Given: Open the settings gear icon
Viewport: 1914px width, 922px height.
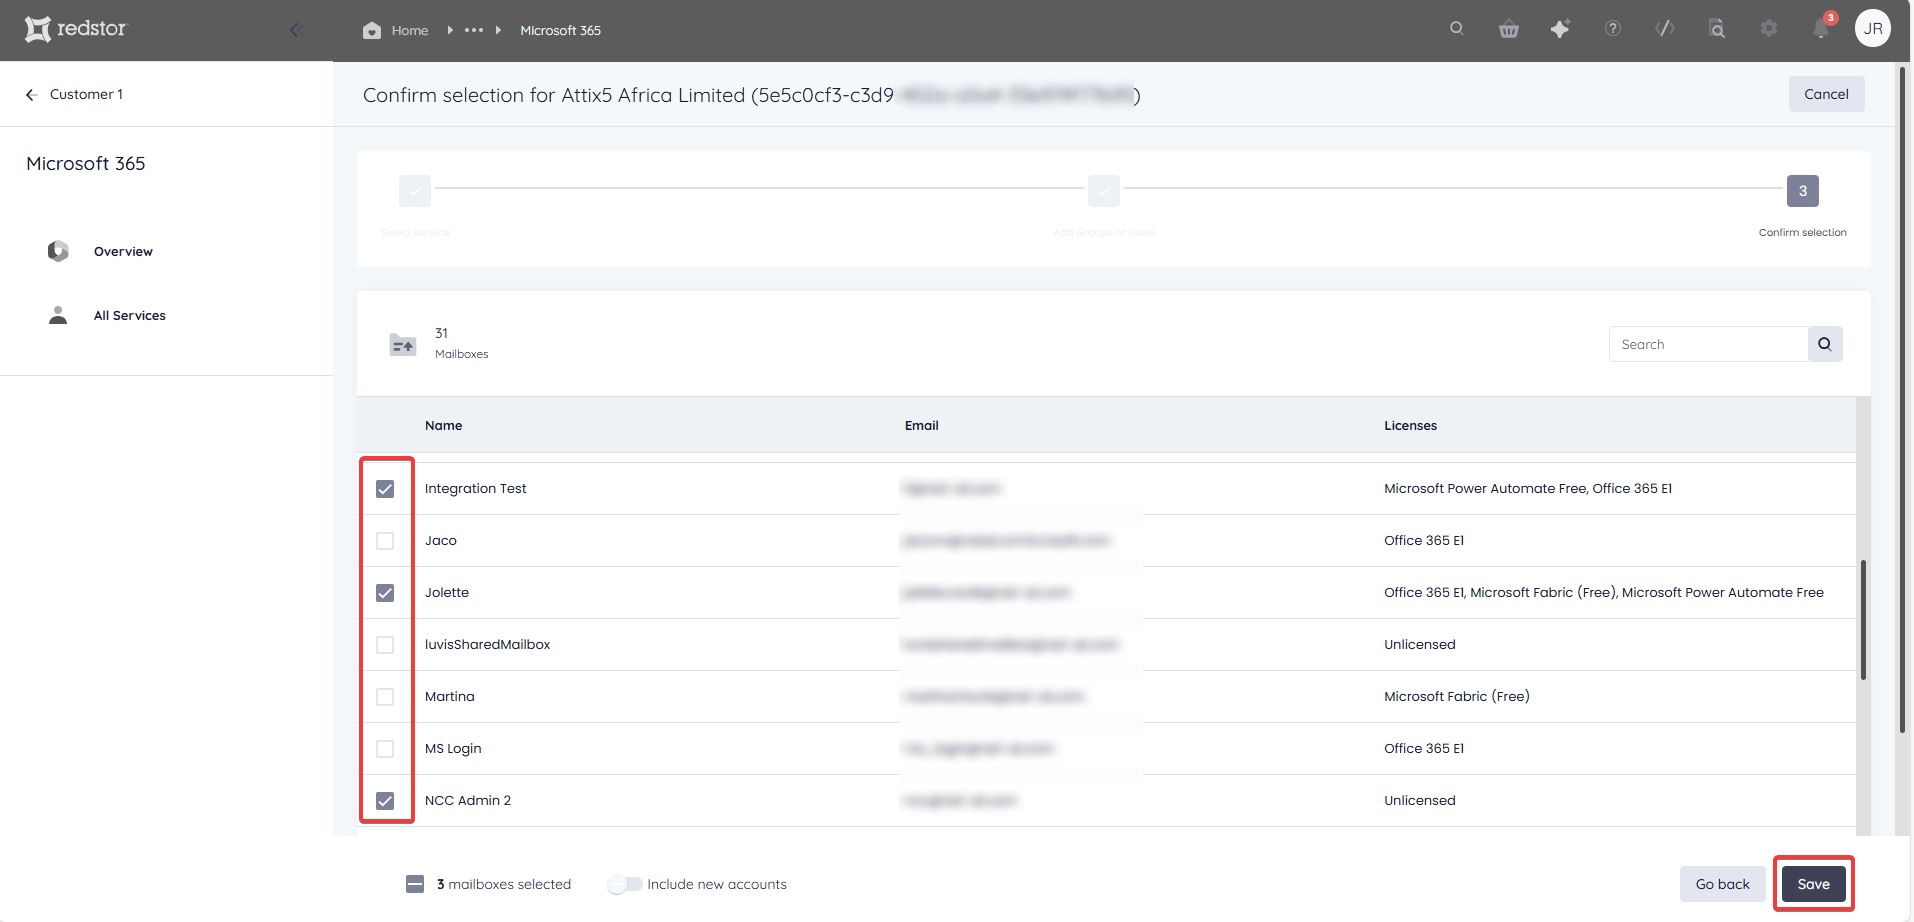Looking at the screenshot, I should [x=1769, y=29].
